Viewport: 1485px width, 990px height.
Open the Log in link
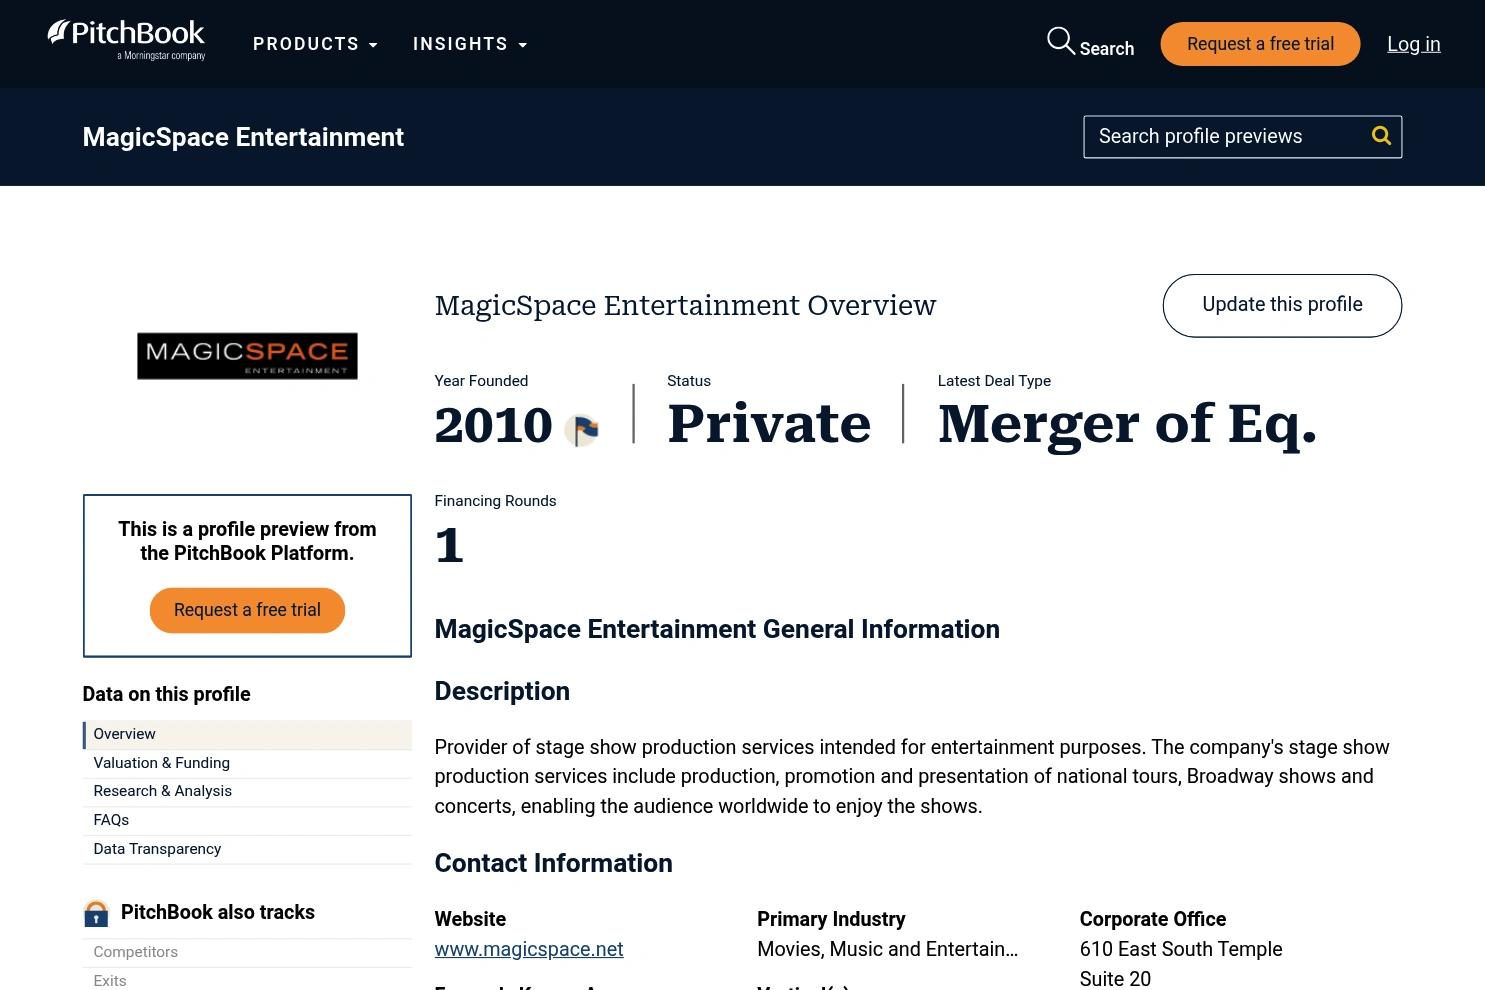pos(1414,44)
